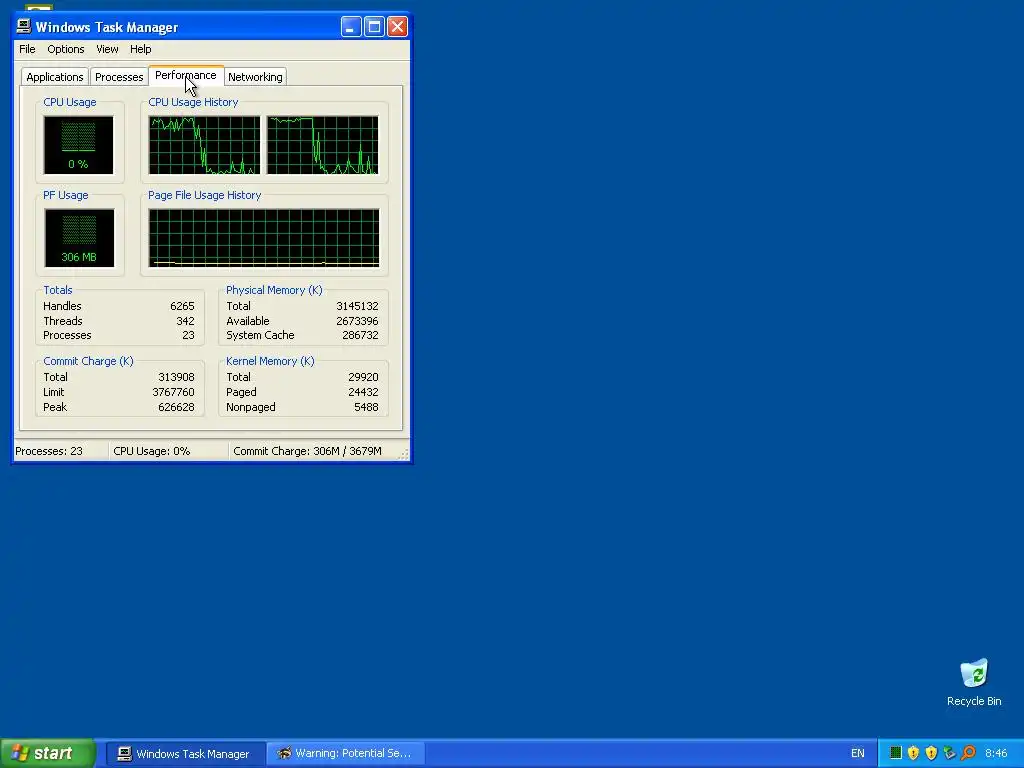Select the Recycle Bin desktop icon
Screen dimensions: 1024x768
click(974, 682)
